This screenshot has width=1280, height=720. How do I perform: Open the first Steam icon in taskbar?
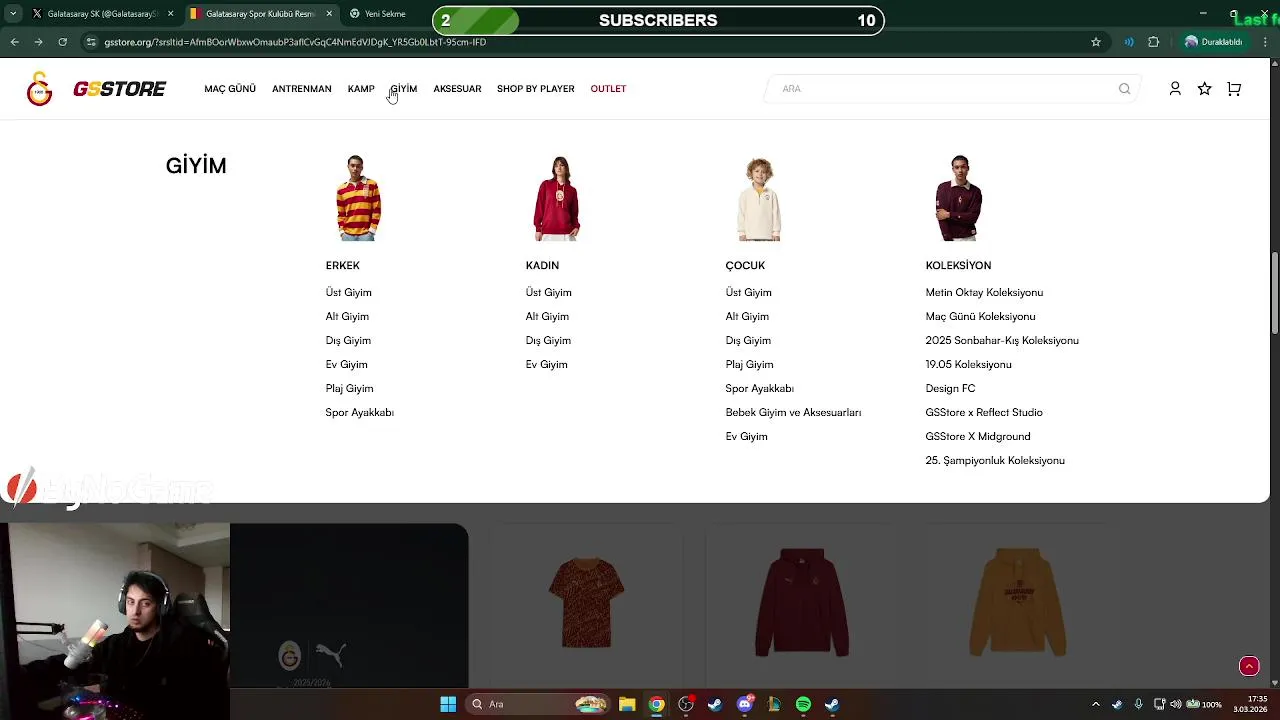click(715, 704)
